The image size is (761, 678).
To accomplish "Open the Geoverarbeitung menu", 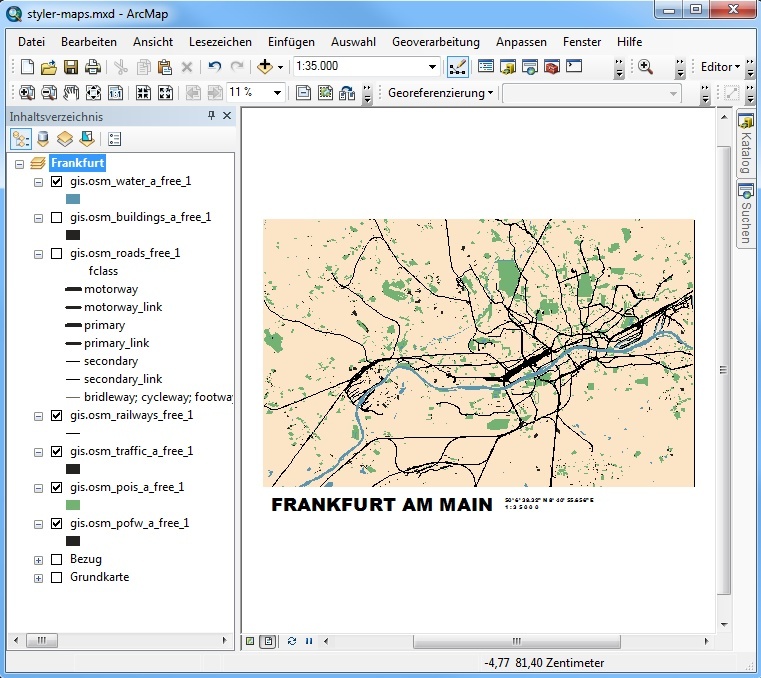I will (x=435, y=42).
